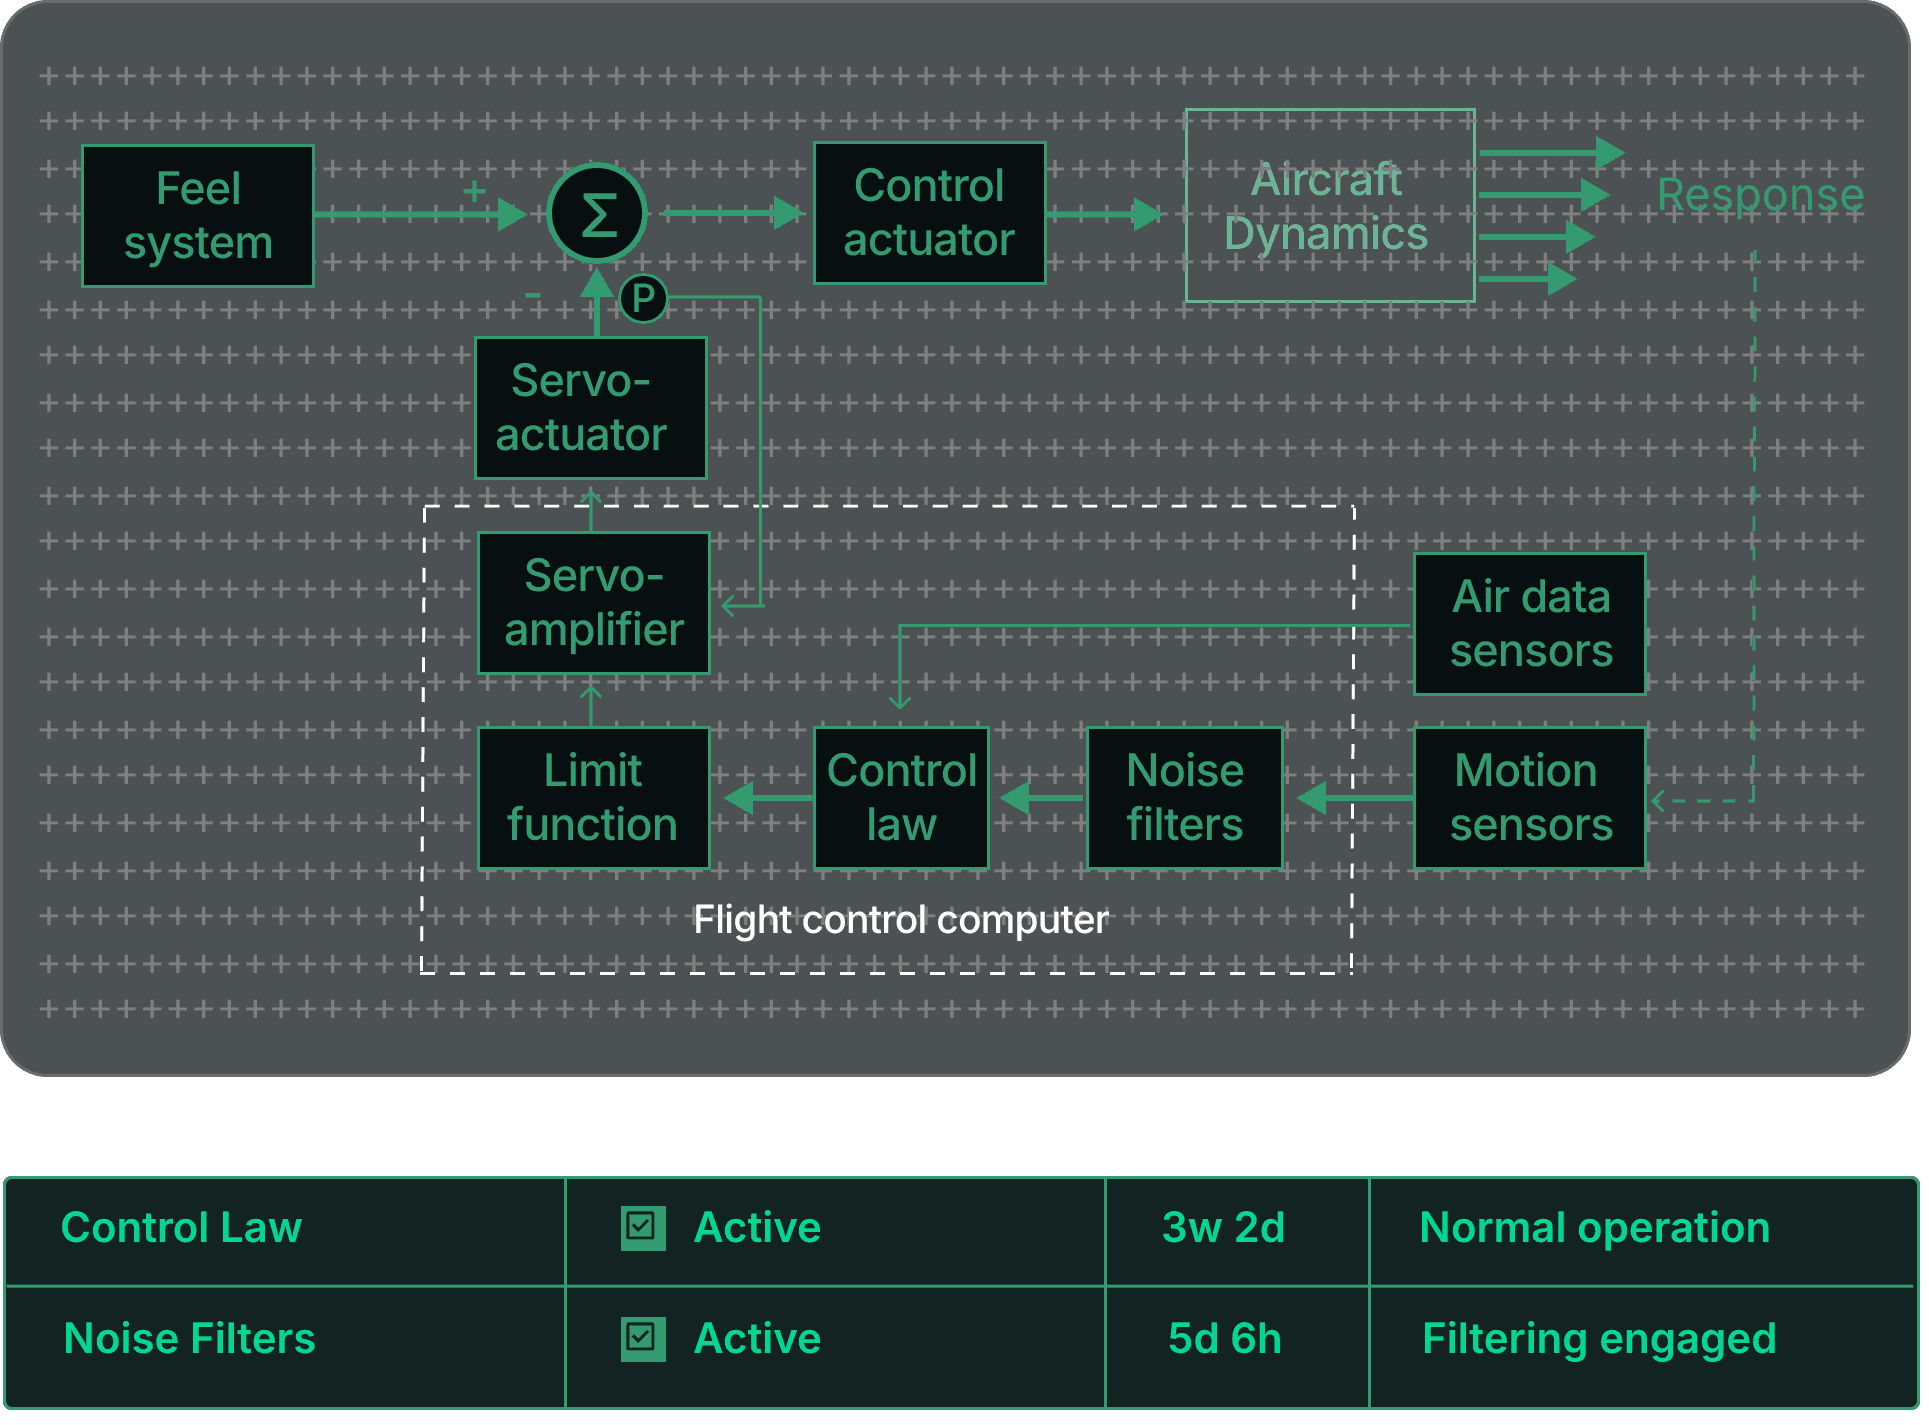Image resolution: width=1929 pixels, height=1425 pixels.
Task: Click the Motion sensors block
Action: click(1529, 798)
